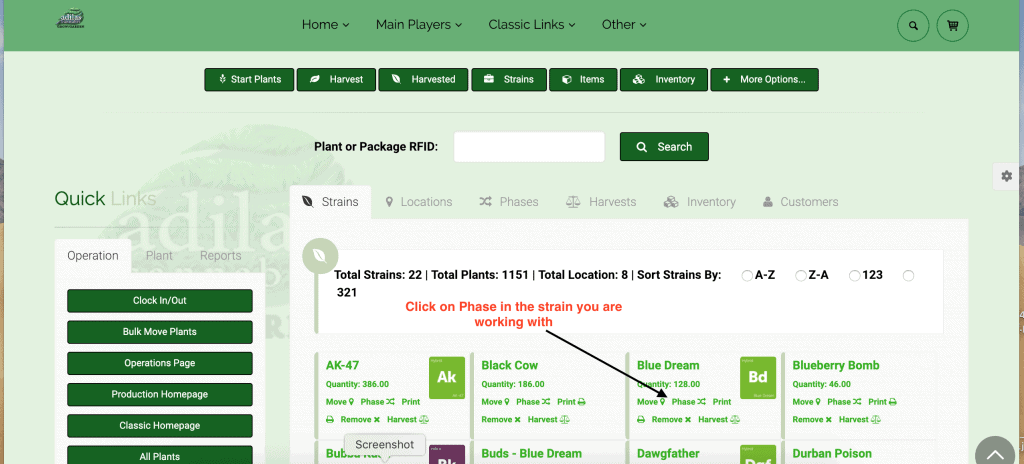Switch to the Harvests tab
The height and width of the screenshot is (464, 1024).
[x=601, y=202]
